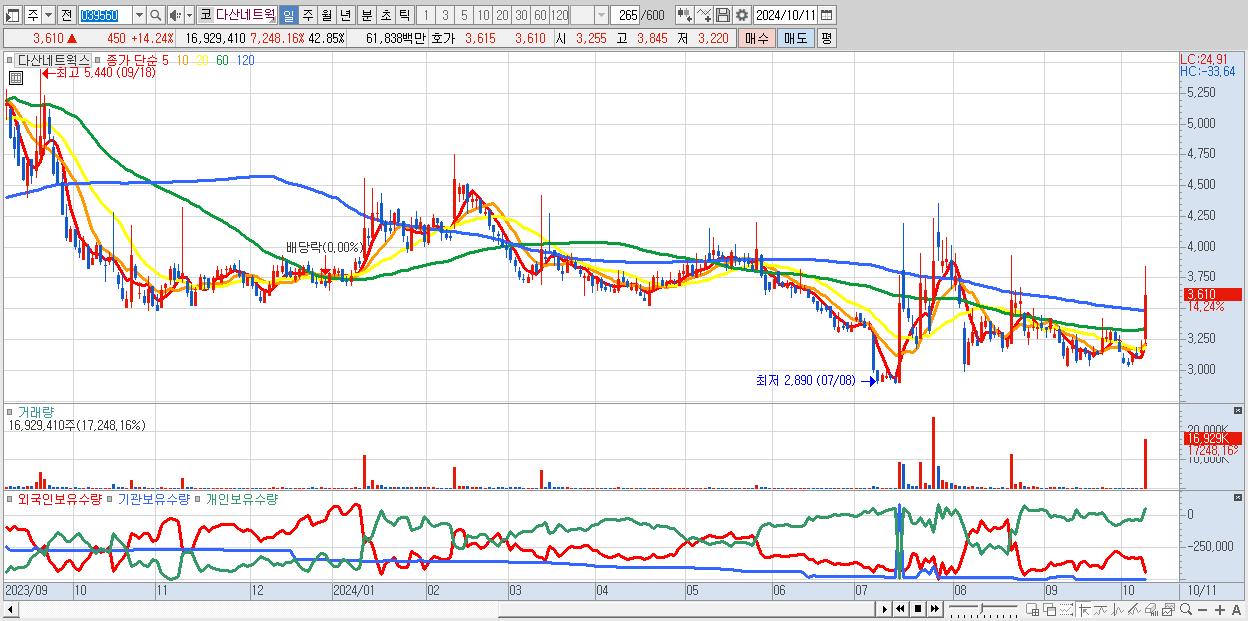Click the 전 button in toolbar
This screenshot has height=621, width=1248.
66,15
